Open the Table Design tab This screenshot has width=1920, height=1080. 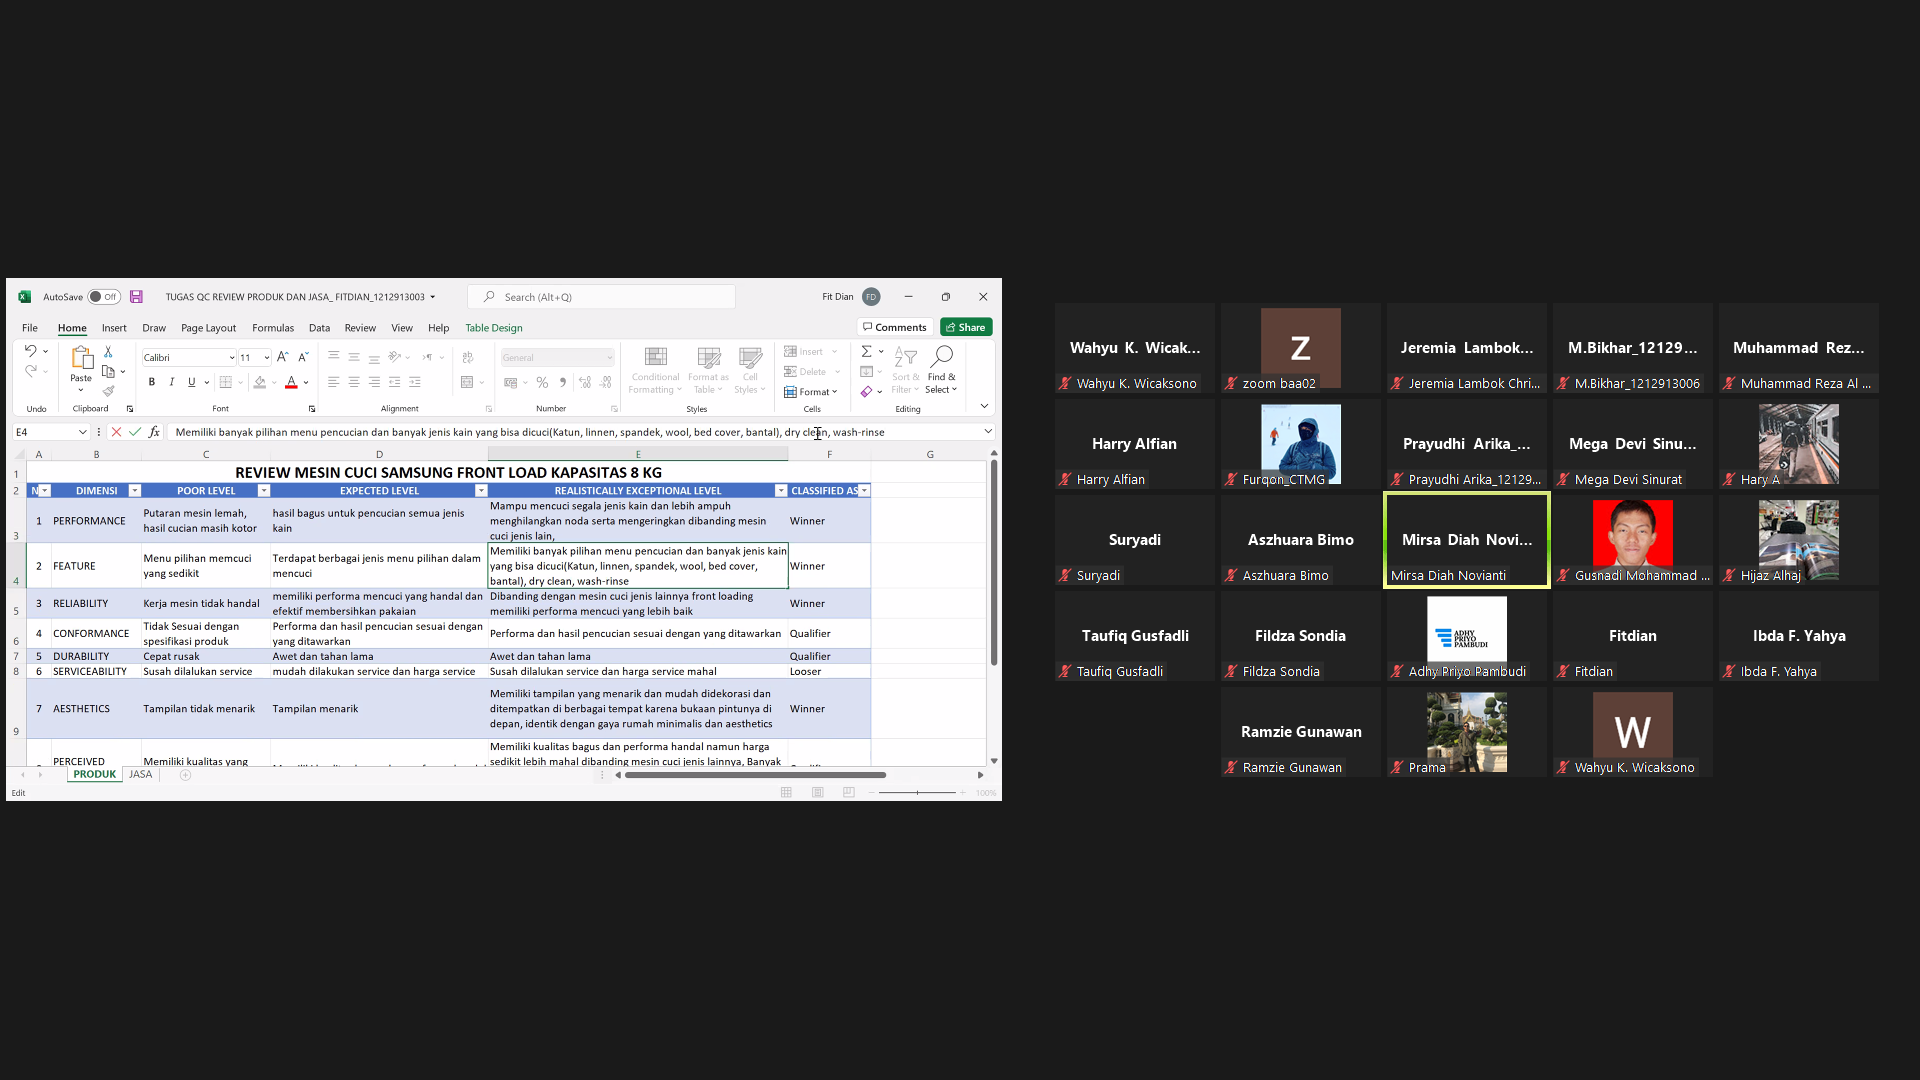(x=494, y=328)
